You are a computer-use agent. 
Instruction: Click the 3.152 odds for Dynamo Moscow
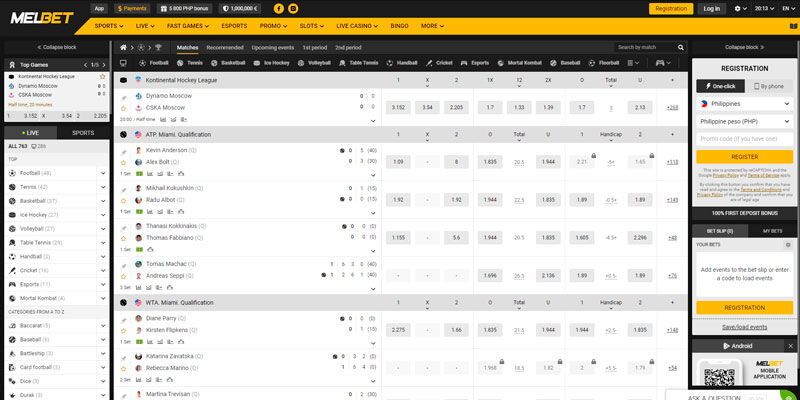click(398, 108)
